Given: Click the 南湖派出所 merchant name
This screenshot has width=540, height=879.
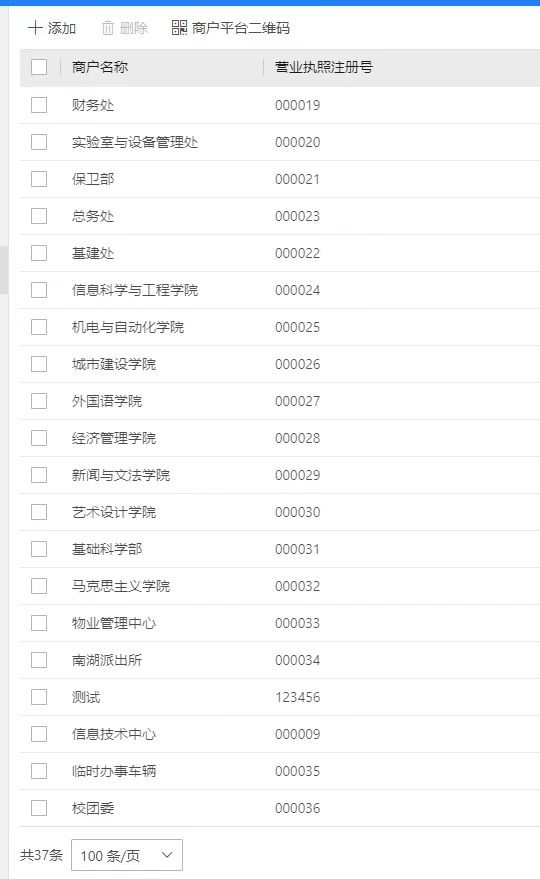Looking at the screenshot, I should click(107, 660).
